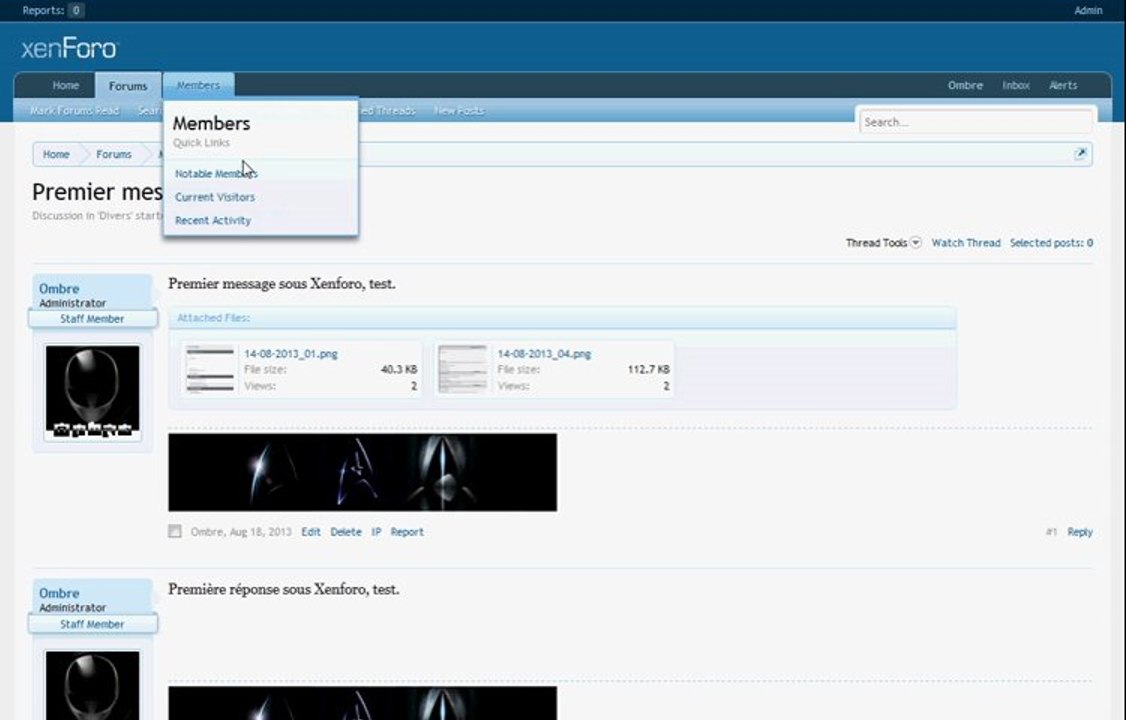The height and width of the screenshot is (720, 1126).
Task: Open the Admin link at top right
Action: pyautogui.click(x=1088, y=10)
